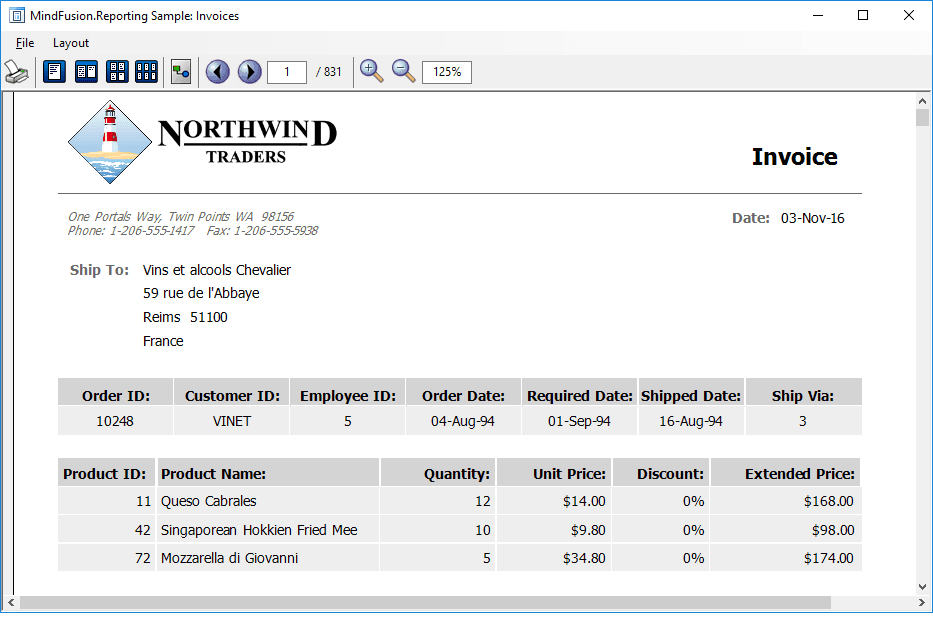The width and height of the screenshot is (933, 632).
Task: Click the Northwind Traders lighthouse logo
Action: 110,142
